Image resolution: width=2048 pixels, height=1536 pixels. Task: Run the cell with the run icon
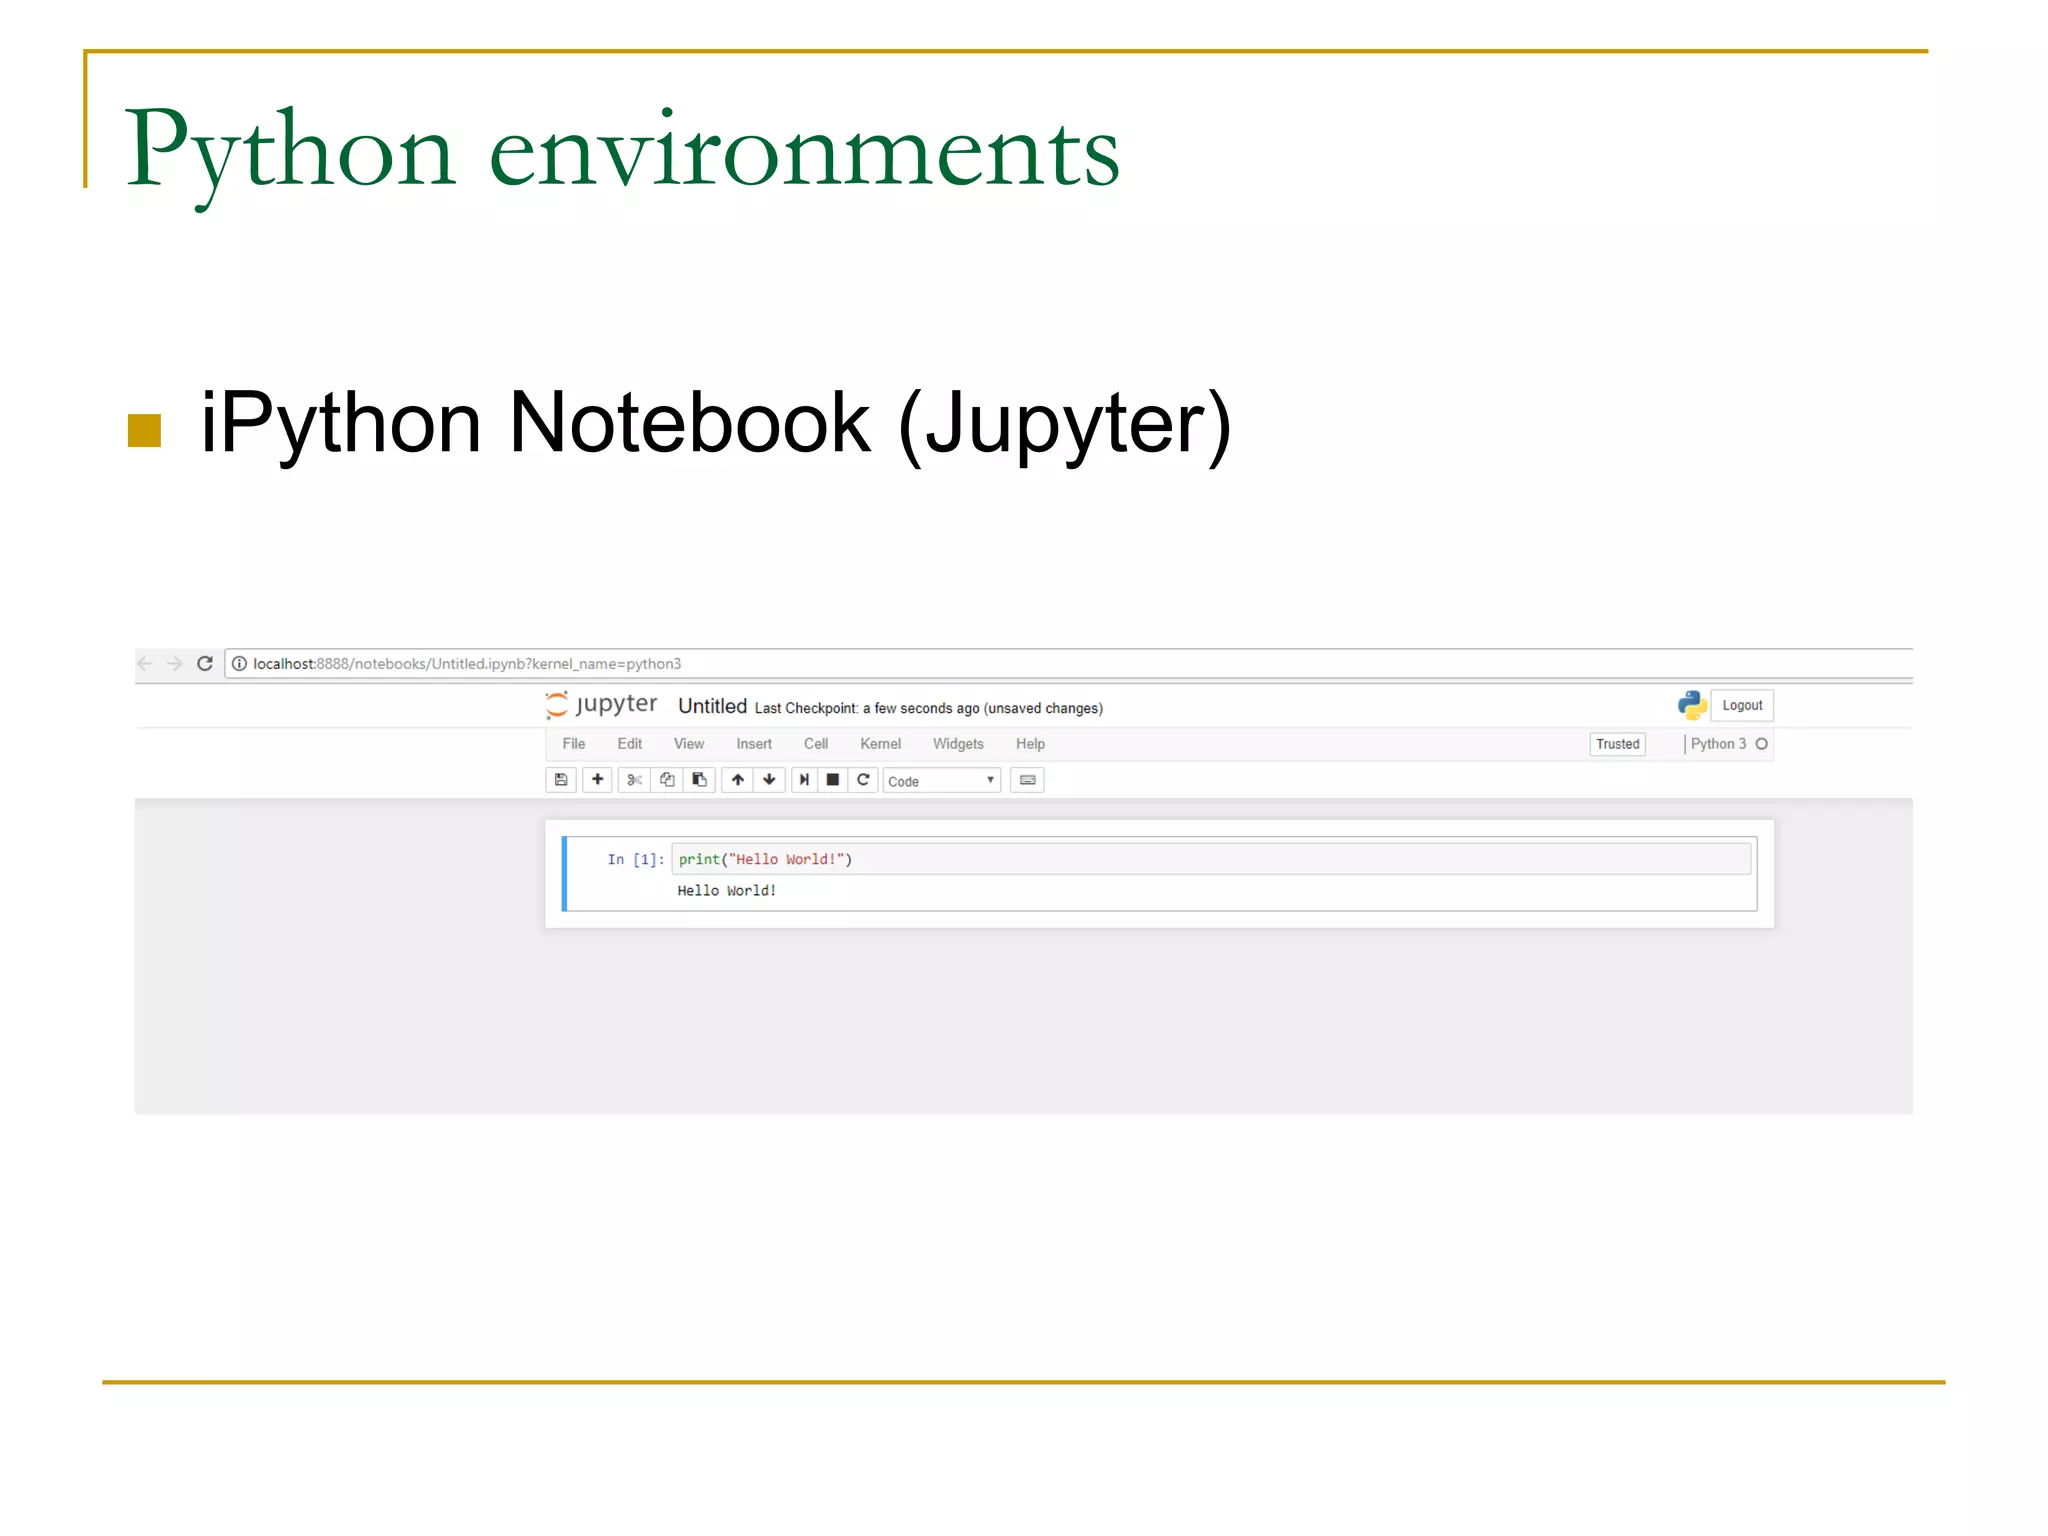804,780
